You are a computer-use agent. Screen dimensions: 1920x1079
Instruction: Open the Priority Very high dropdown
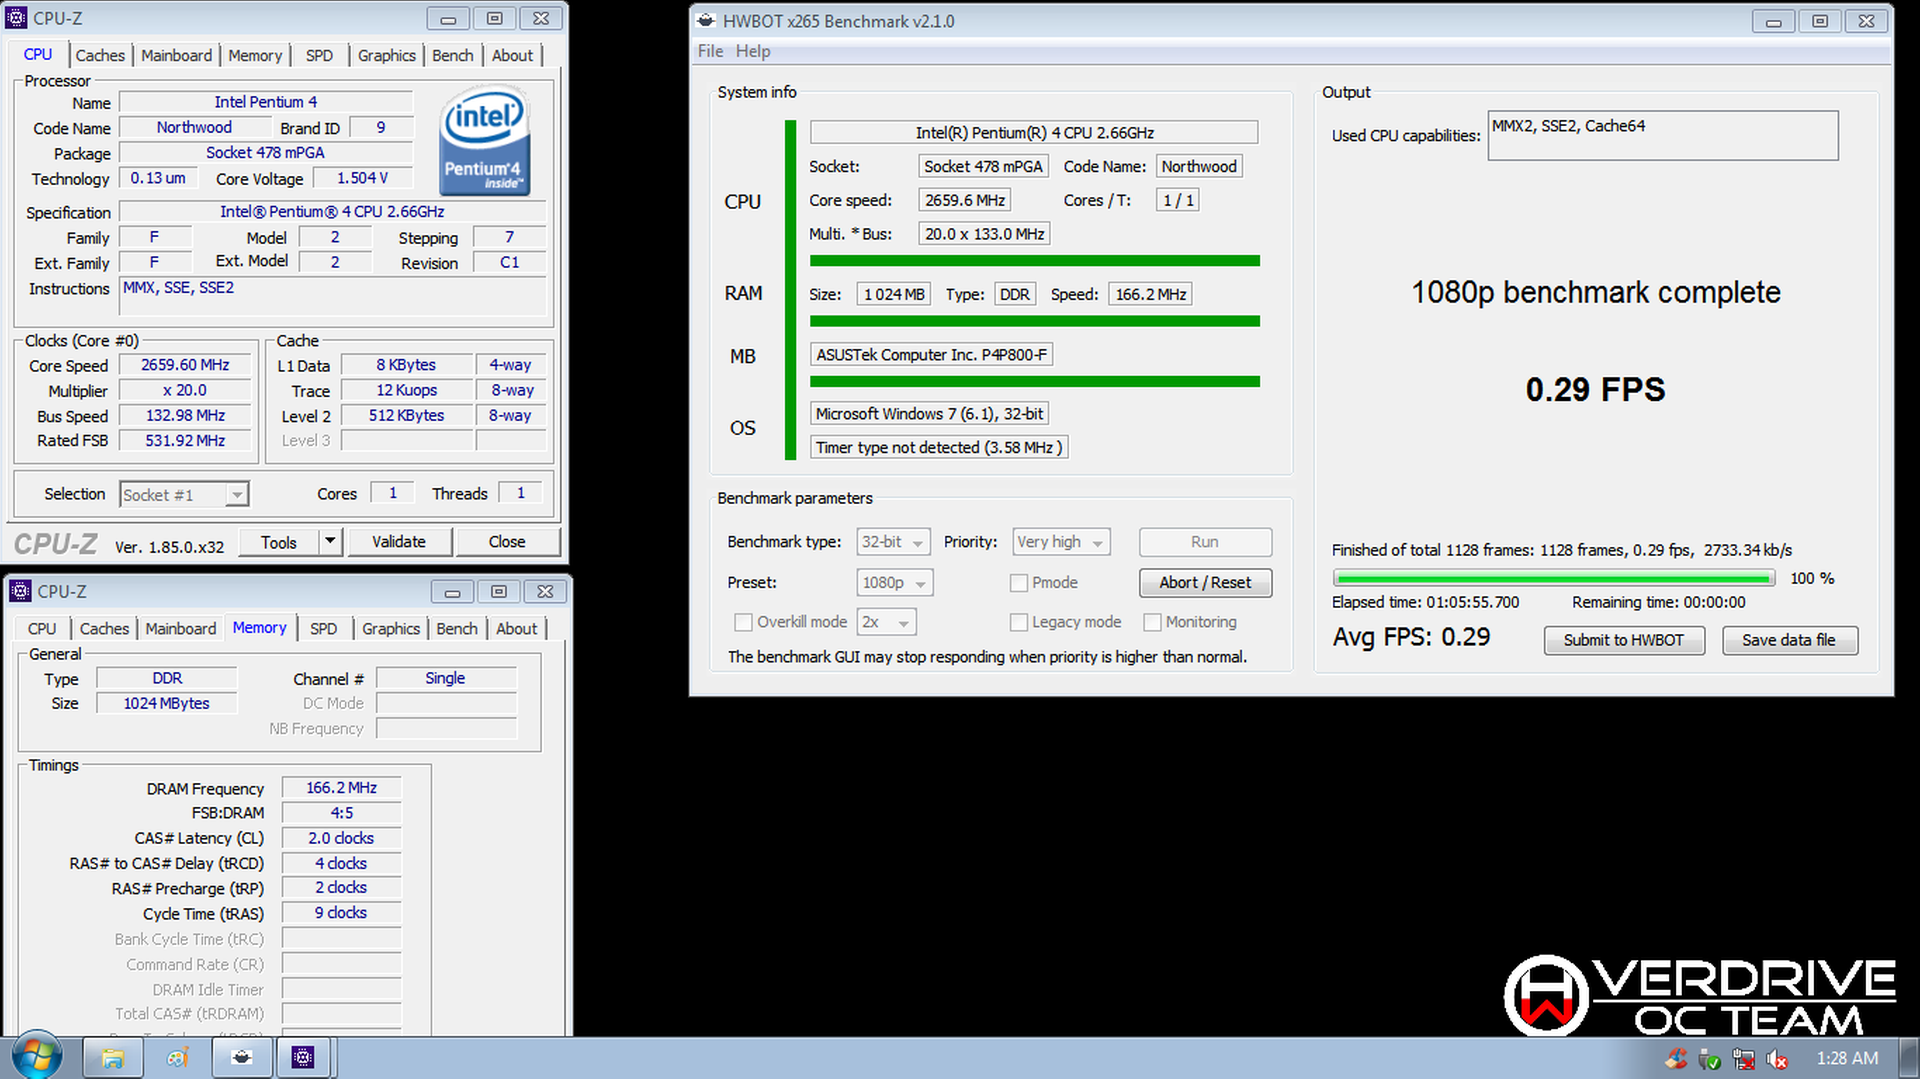(x=1061, y=542)
